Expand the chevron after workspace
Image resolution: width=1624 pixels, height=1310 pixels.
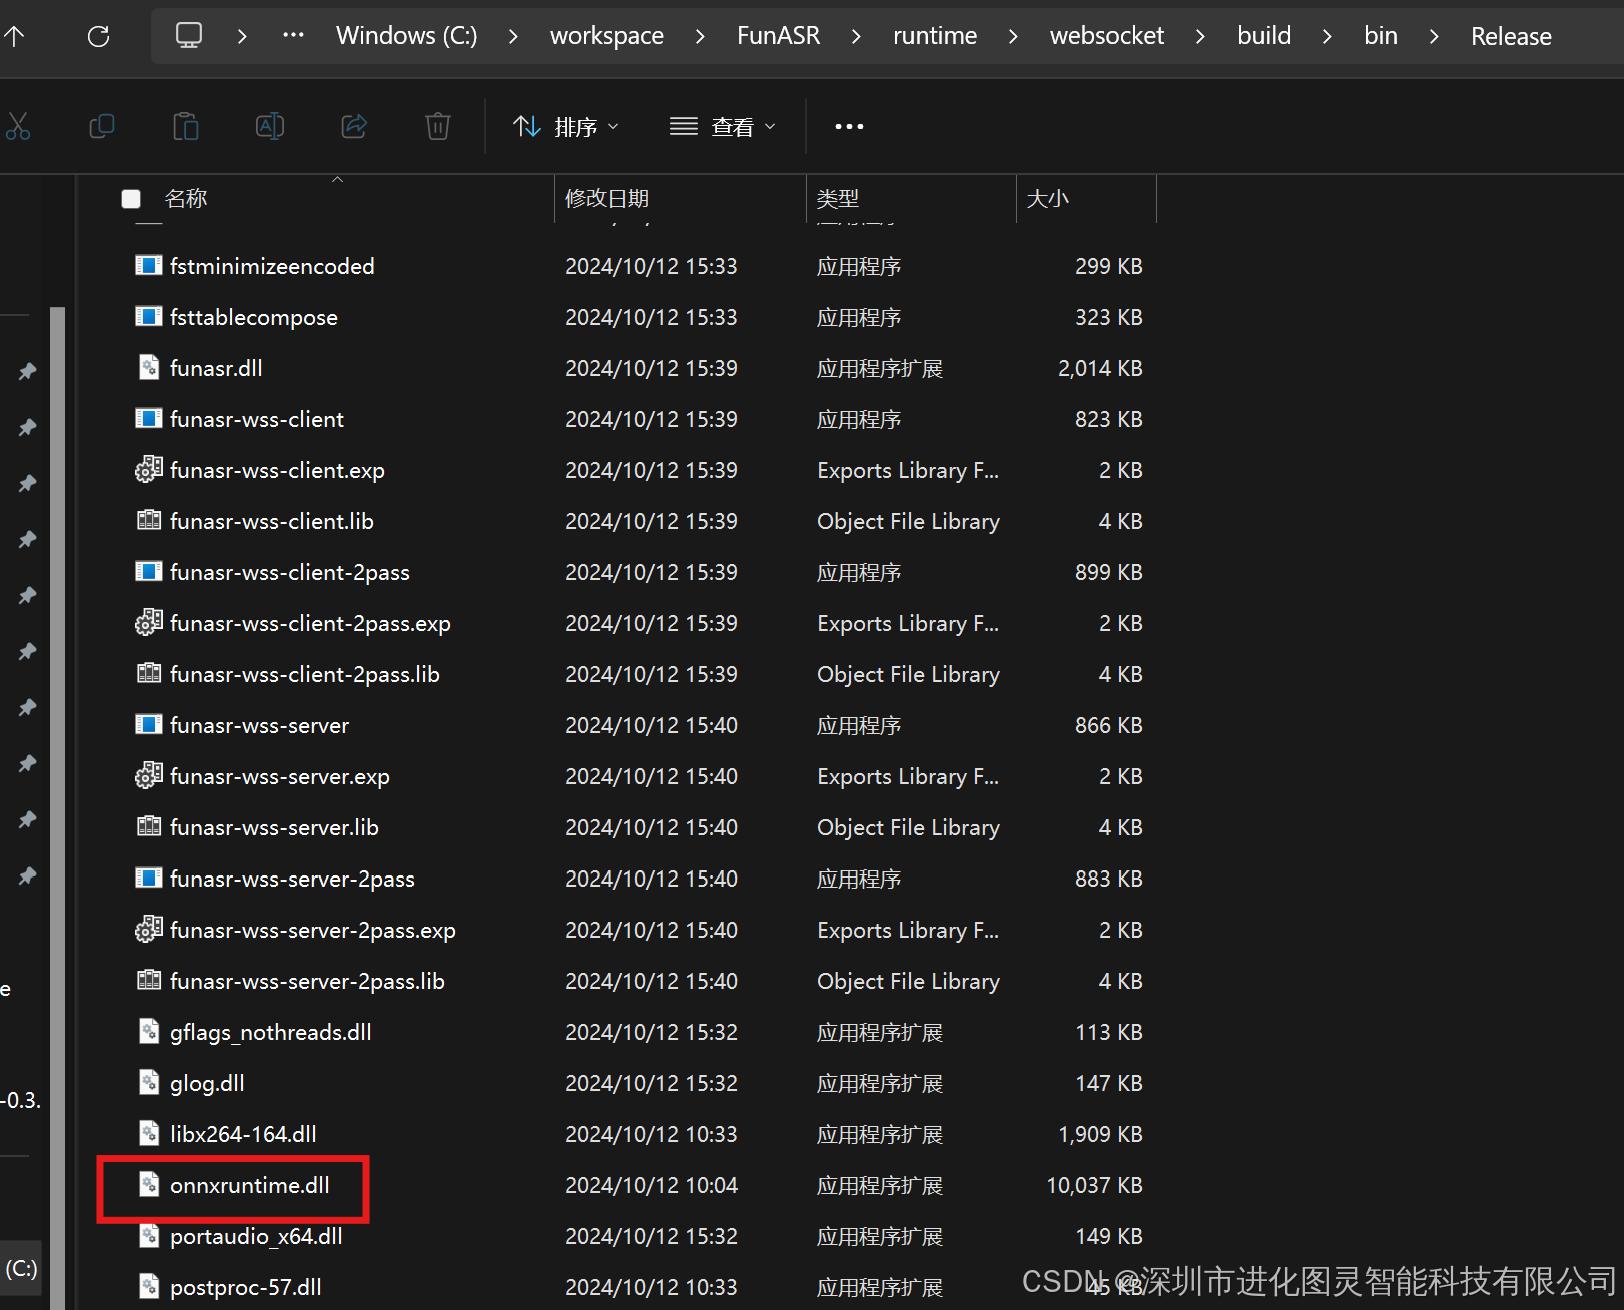700,37
